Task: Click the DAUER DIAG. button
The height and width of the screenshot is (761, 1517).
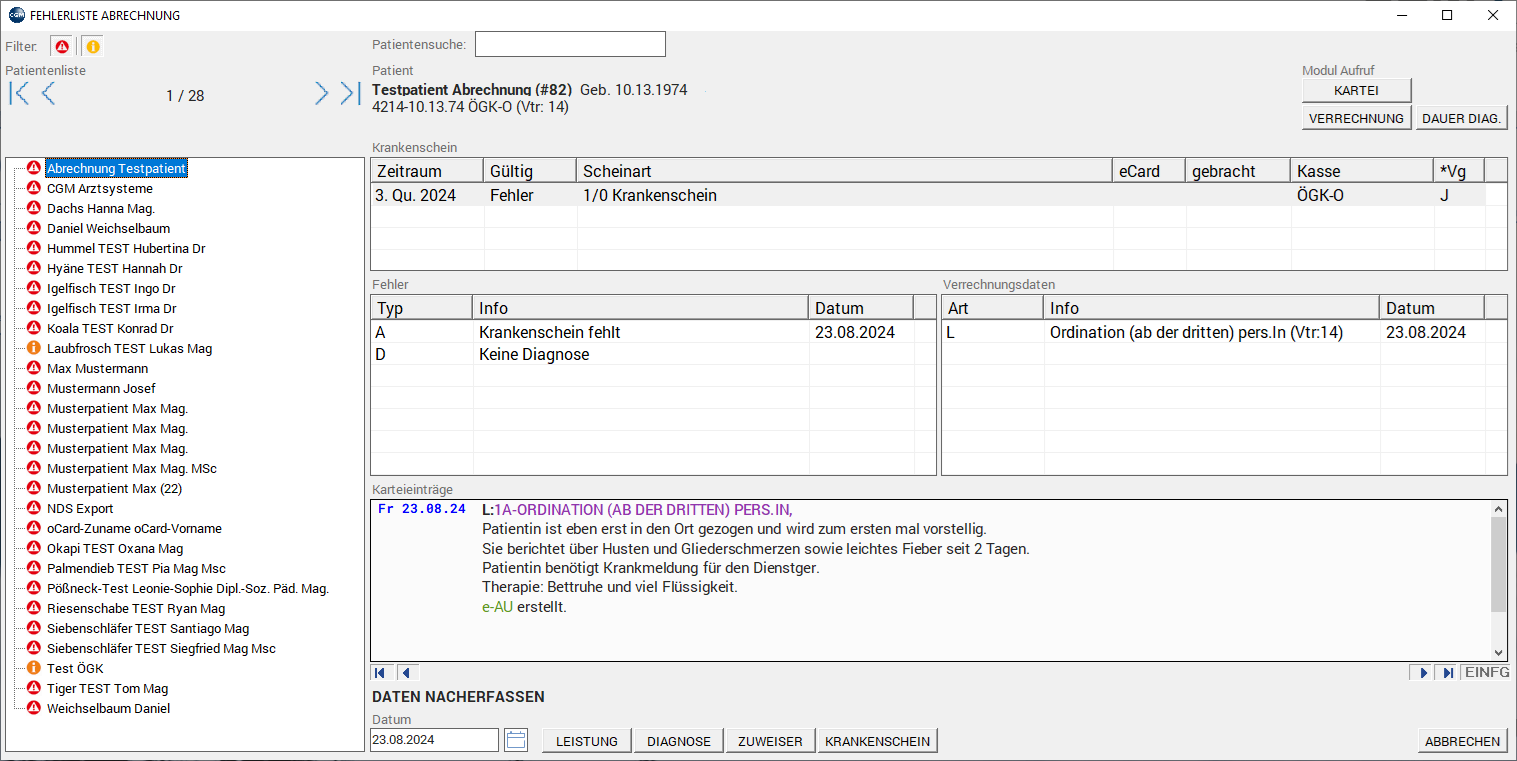Action: [1462, 118]
